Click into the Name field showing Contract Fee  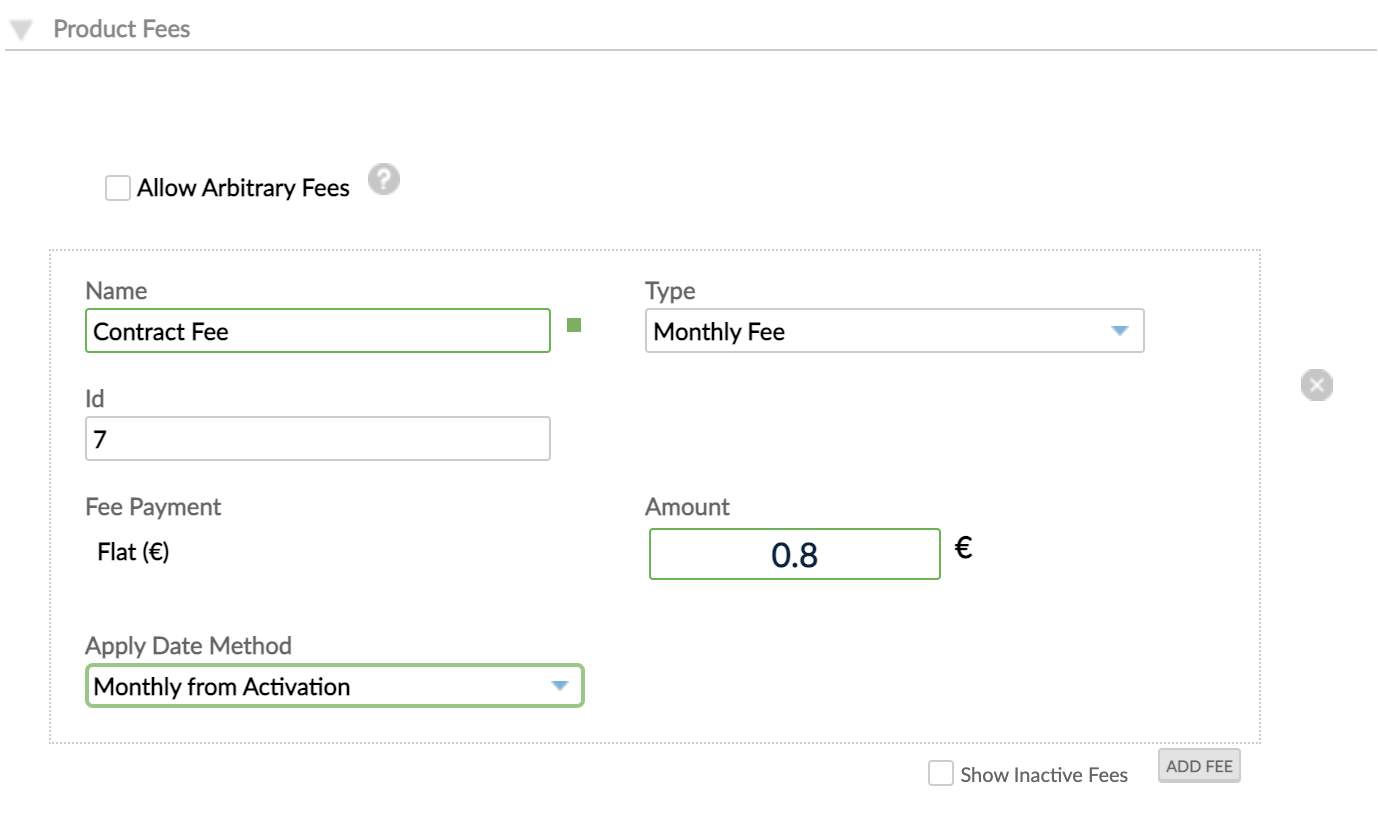(x=317, y=330)
